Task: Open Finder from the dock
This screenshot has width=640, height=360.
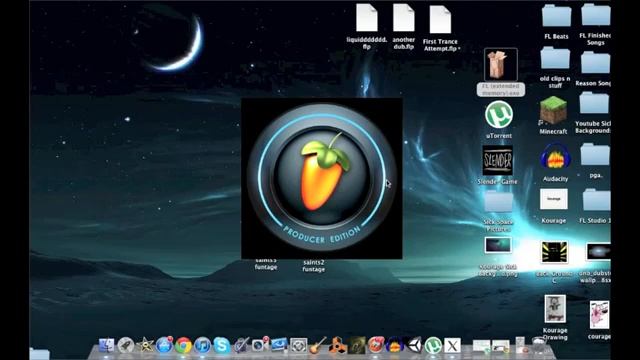Action: 107,345
